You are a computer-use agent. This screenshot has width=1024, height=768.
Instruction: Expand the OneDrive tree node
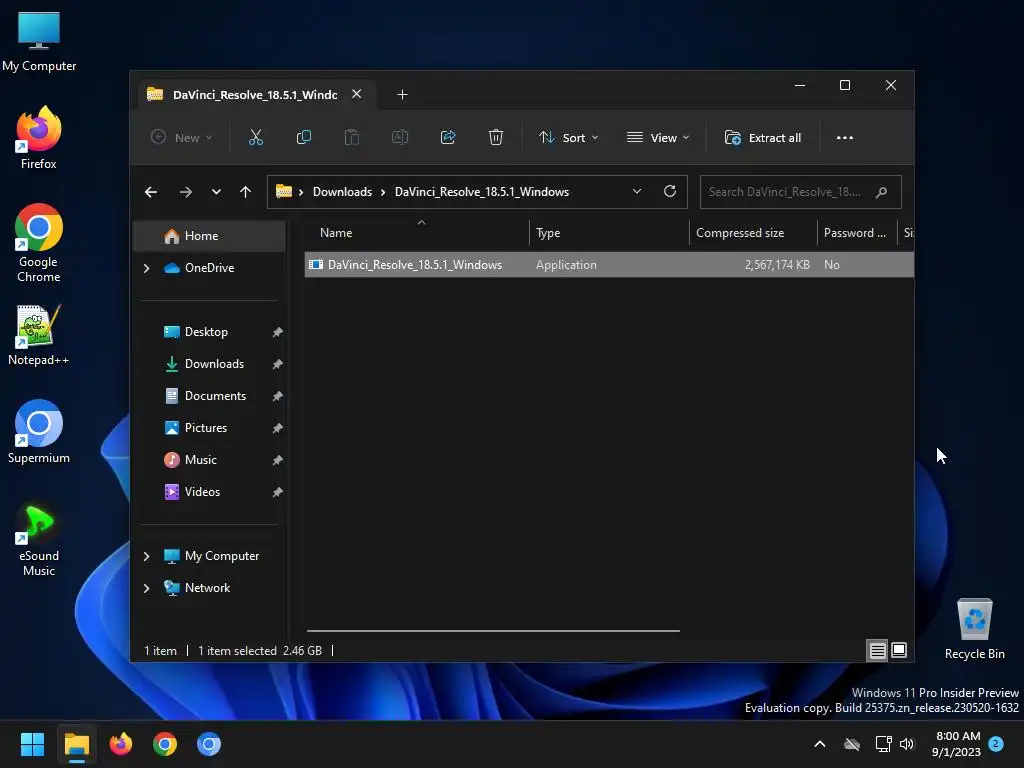pos(146,268)
